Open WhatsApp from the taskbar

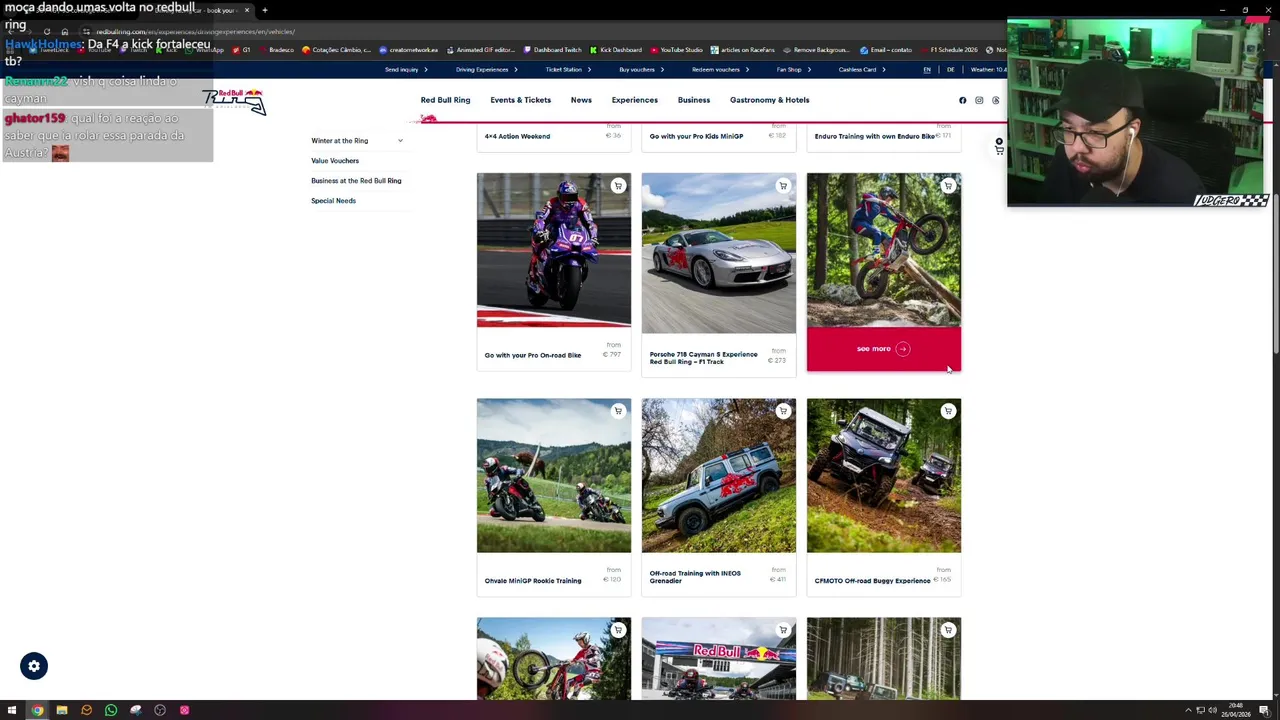pos(111,710)
